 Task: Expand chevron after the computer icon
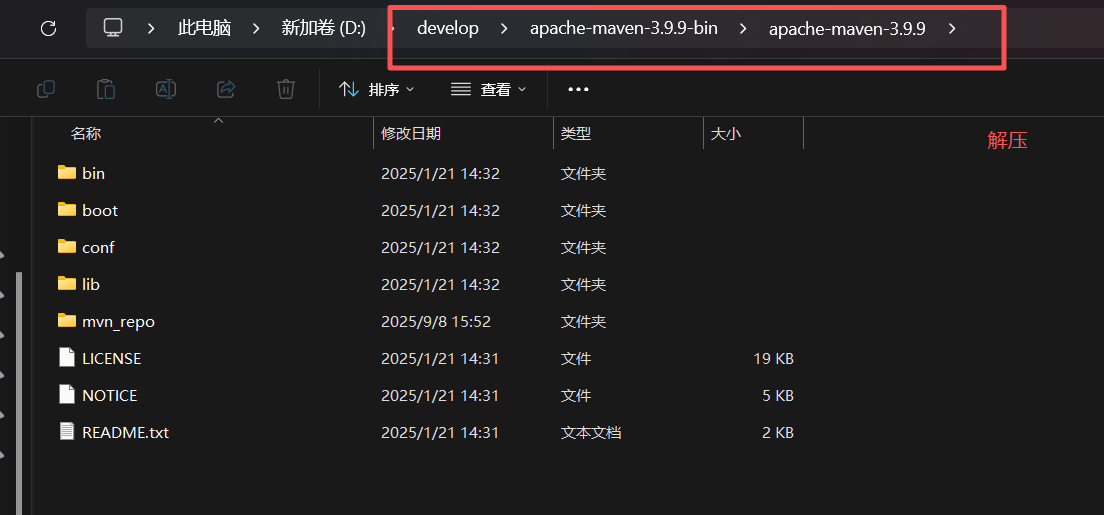(151, 29)
